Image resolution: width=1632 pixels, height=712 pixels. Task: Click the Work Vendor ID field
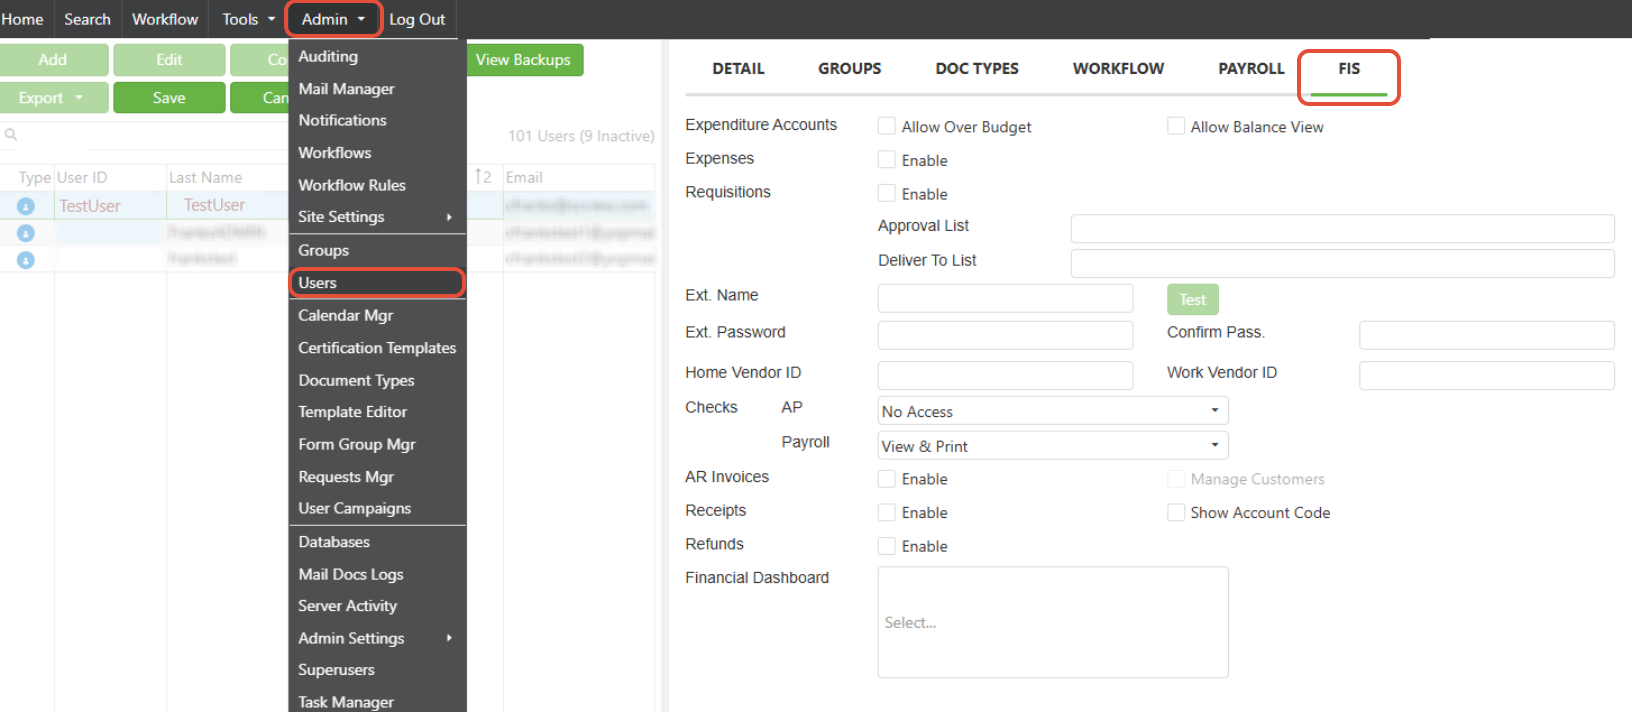[1486, 375]
